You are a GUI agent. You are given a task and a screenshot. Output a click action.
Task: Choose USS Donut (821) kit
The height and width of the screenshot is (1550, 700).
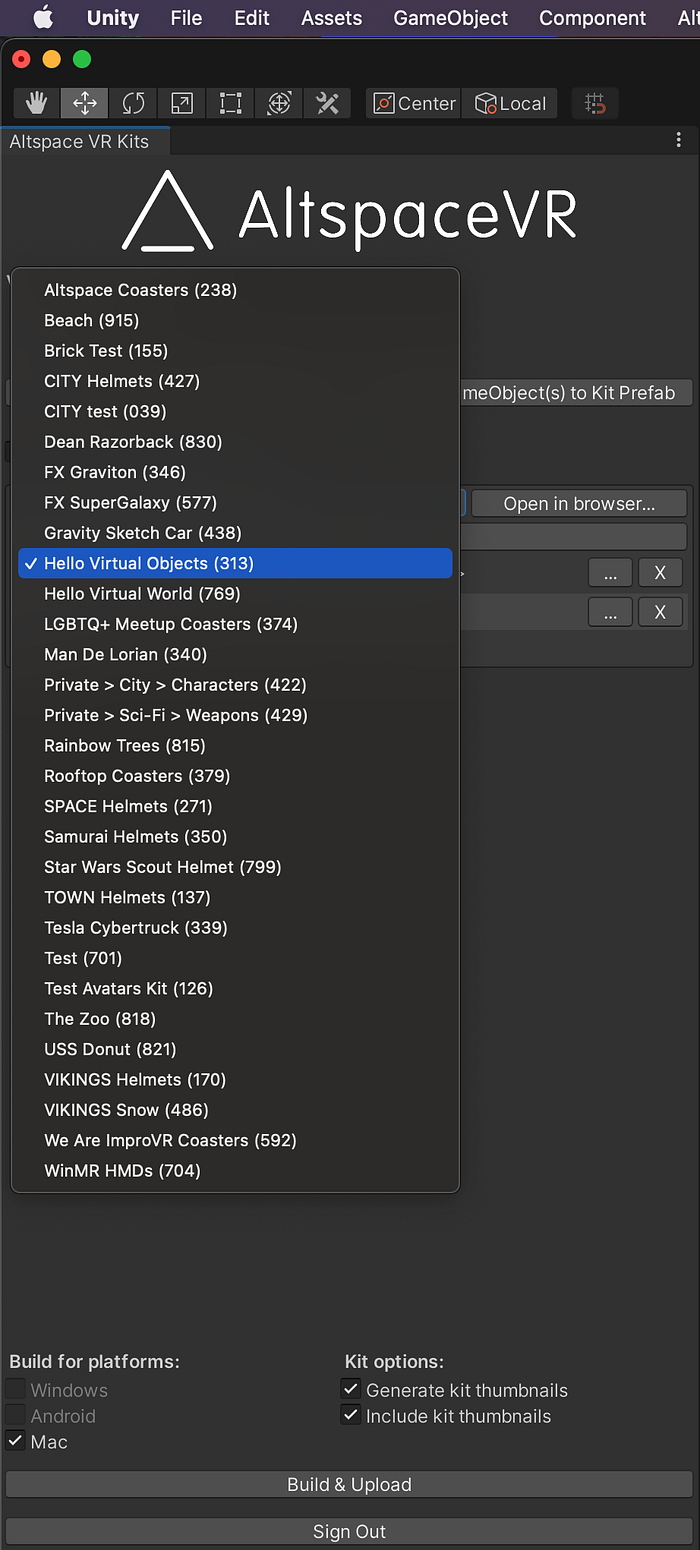(x=235, y=1049)
